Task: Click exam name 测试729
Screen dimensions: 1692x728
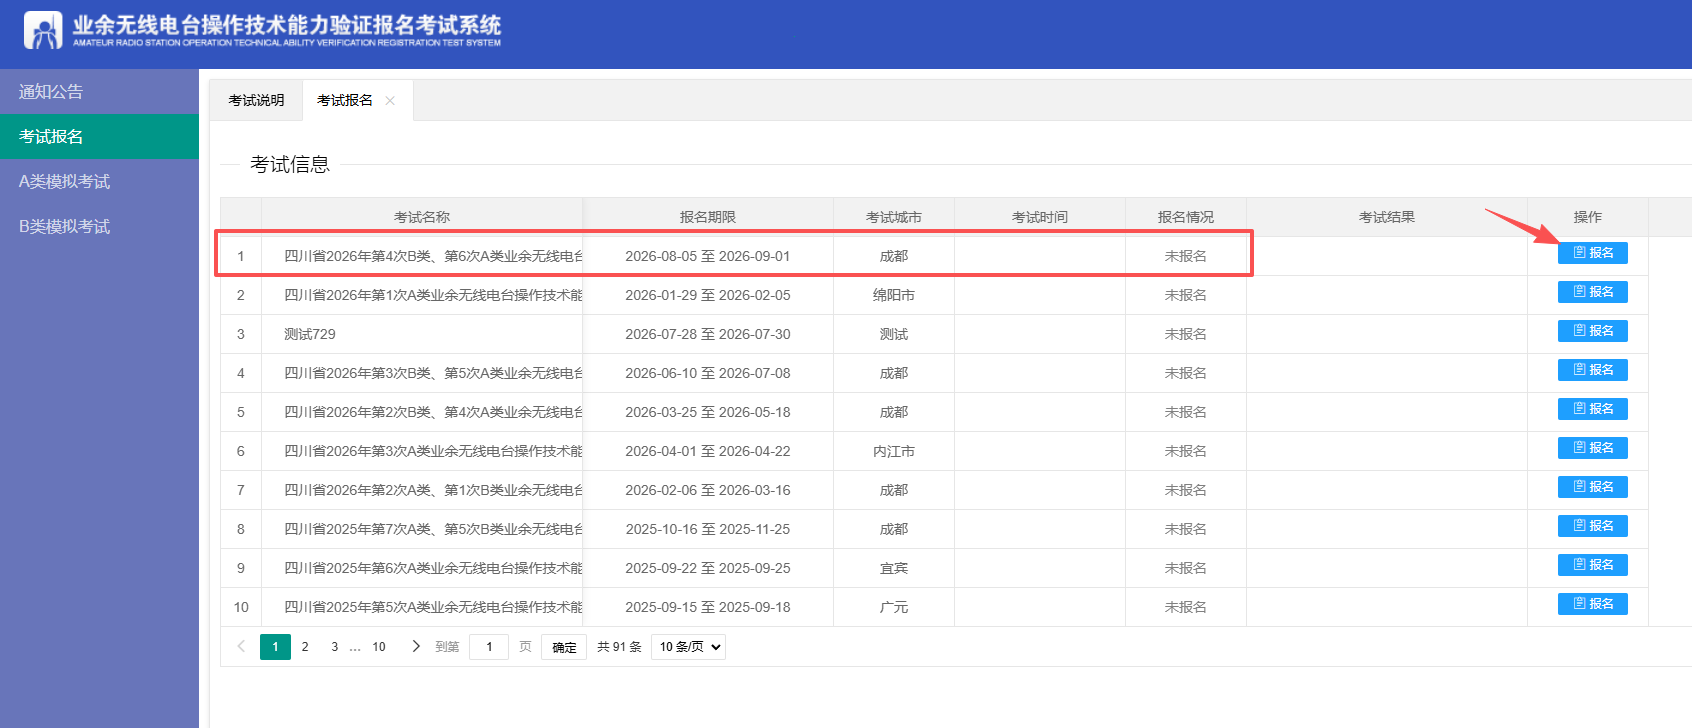Action: pyautogui.click(x=310, y=334)
